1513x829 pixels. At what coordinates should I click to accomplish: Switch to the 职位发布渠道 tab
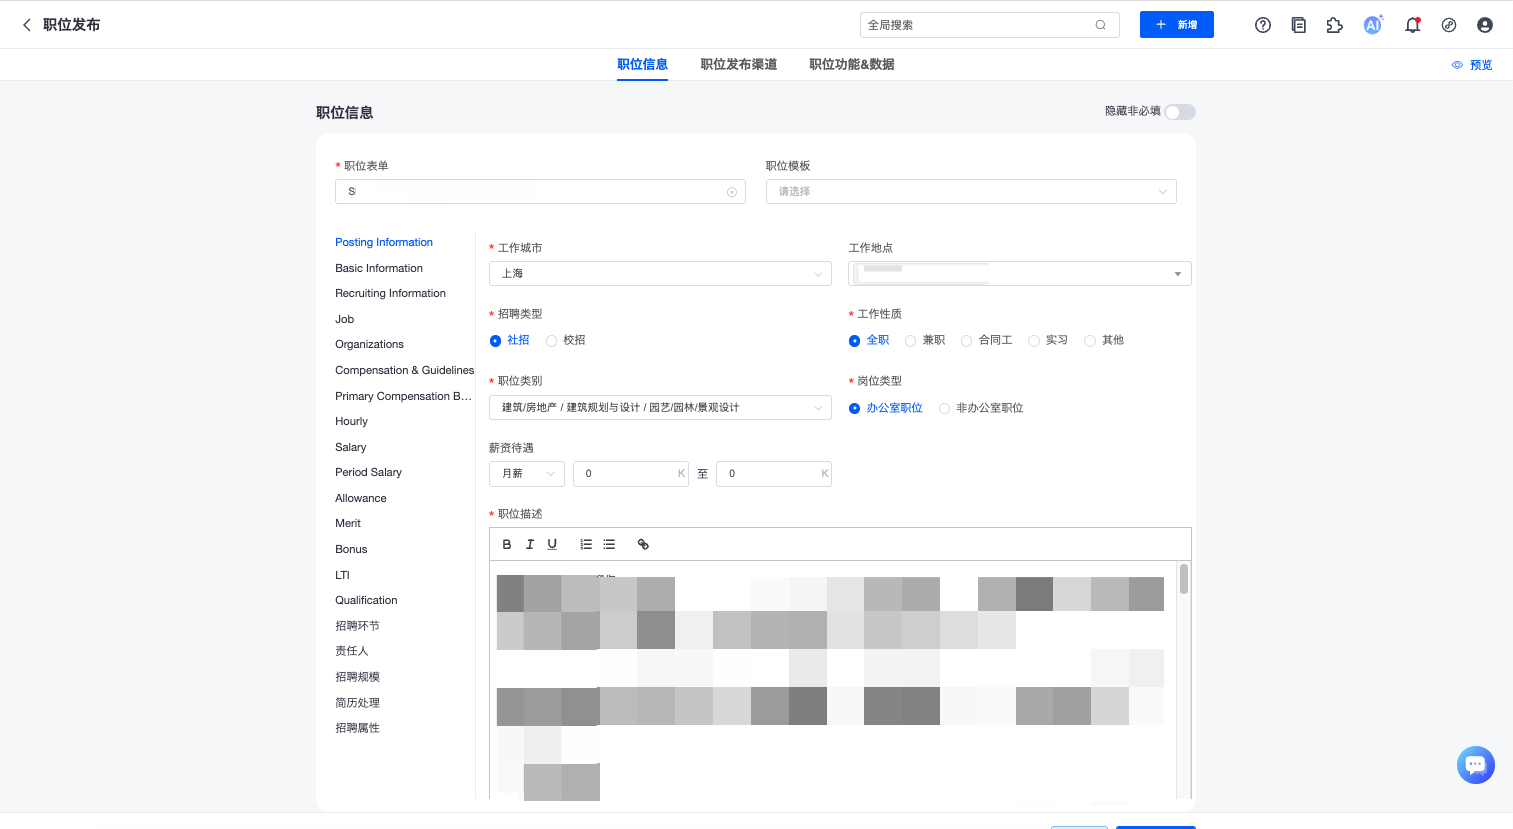pos(738,65)
